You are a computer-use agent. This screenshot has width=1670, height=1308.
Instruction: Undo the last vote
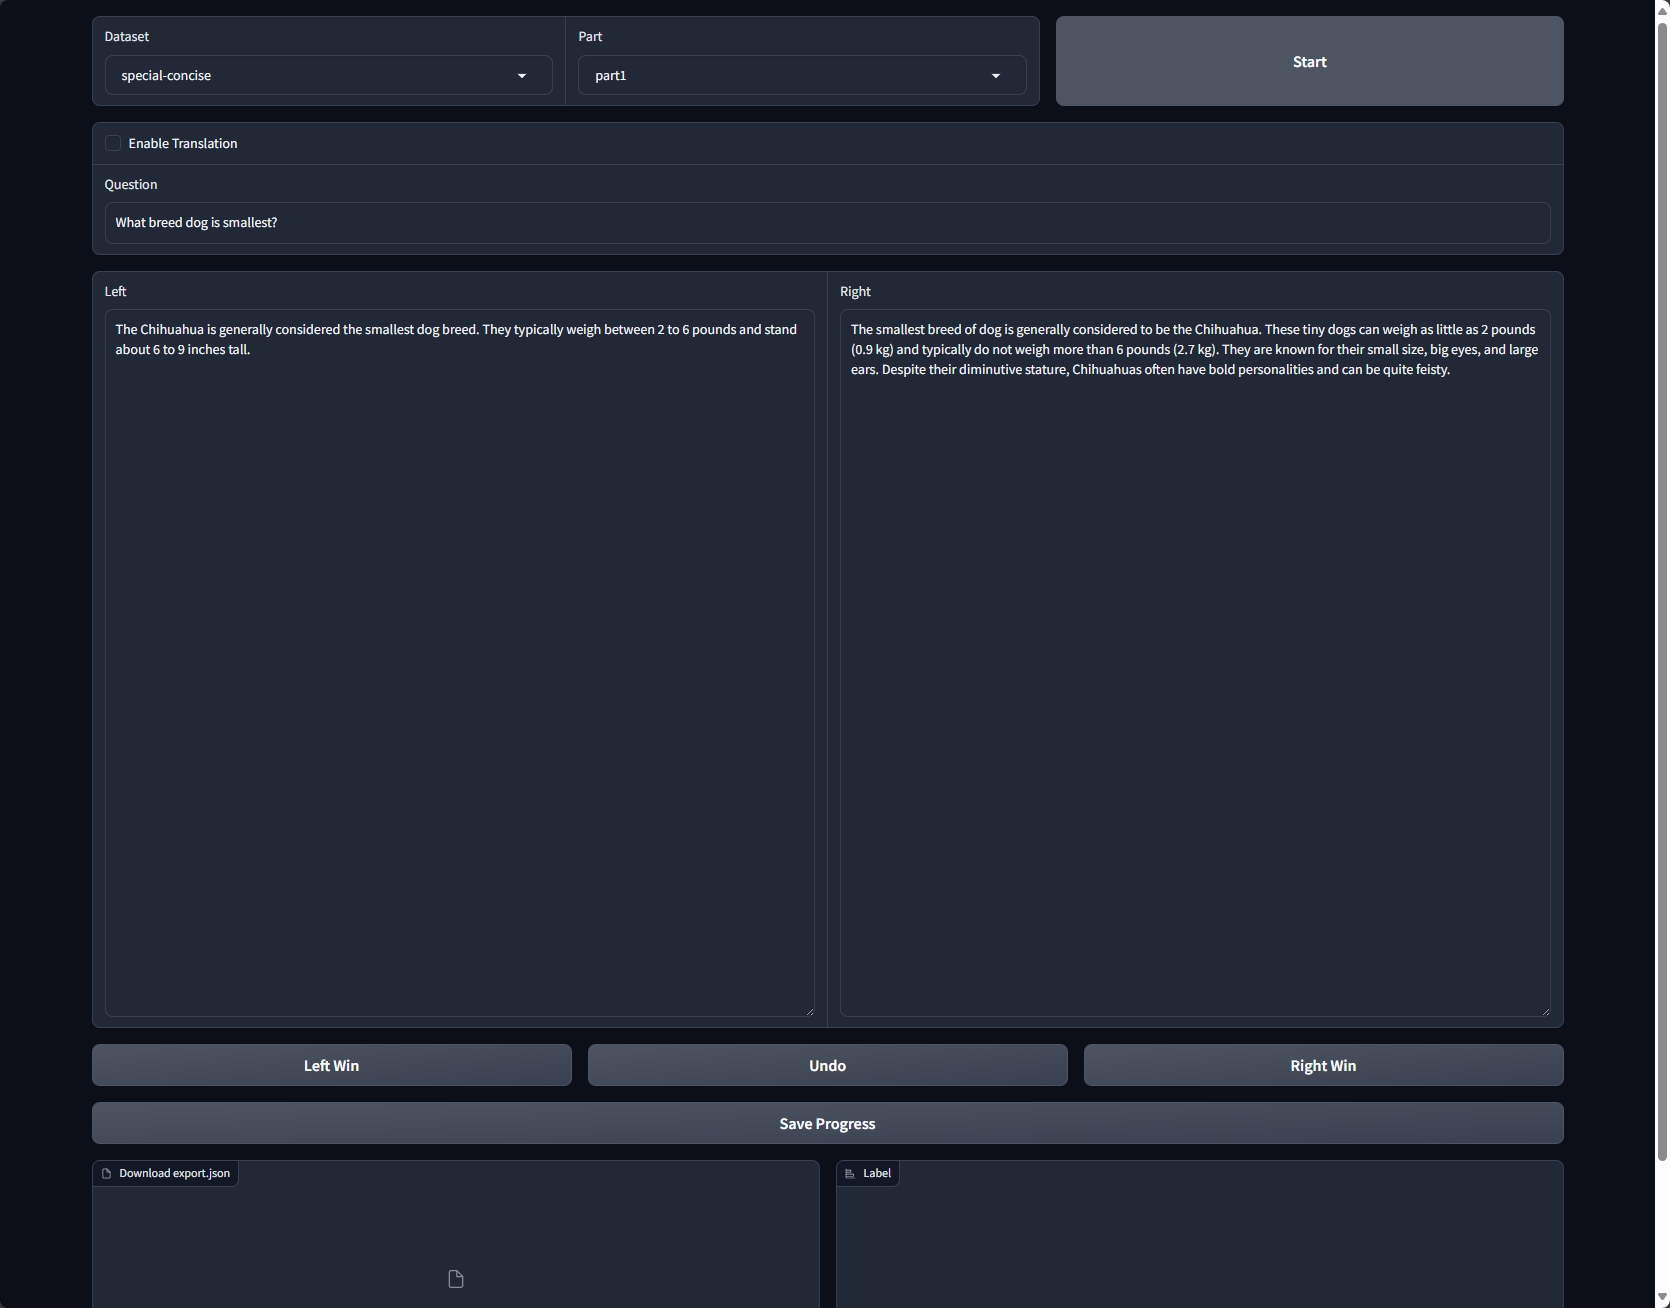pyautogui.click(x=827, y=1066)
